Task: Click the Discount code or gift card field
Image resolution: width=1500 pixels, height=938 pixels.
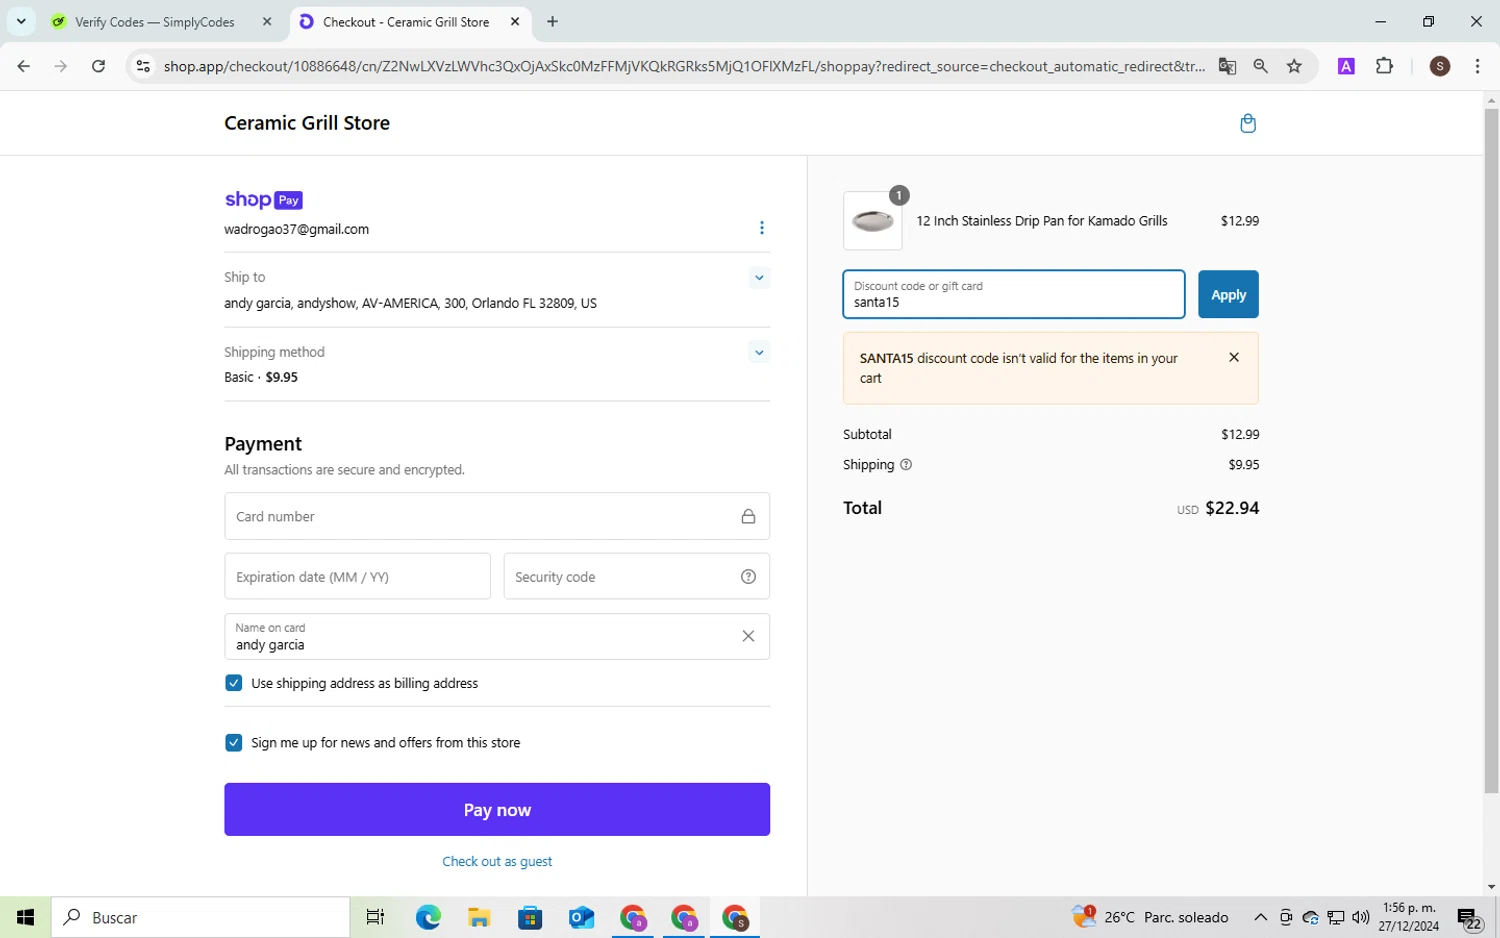Action: pyautogui.click(x=1014, y=294)
